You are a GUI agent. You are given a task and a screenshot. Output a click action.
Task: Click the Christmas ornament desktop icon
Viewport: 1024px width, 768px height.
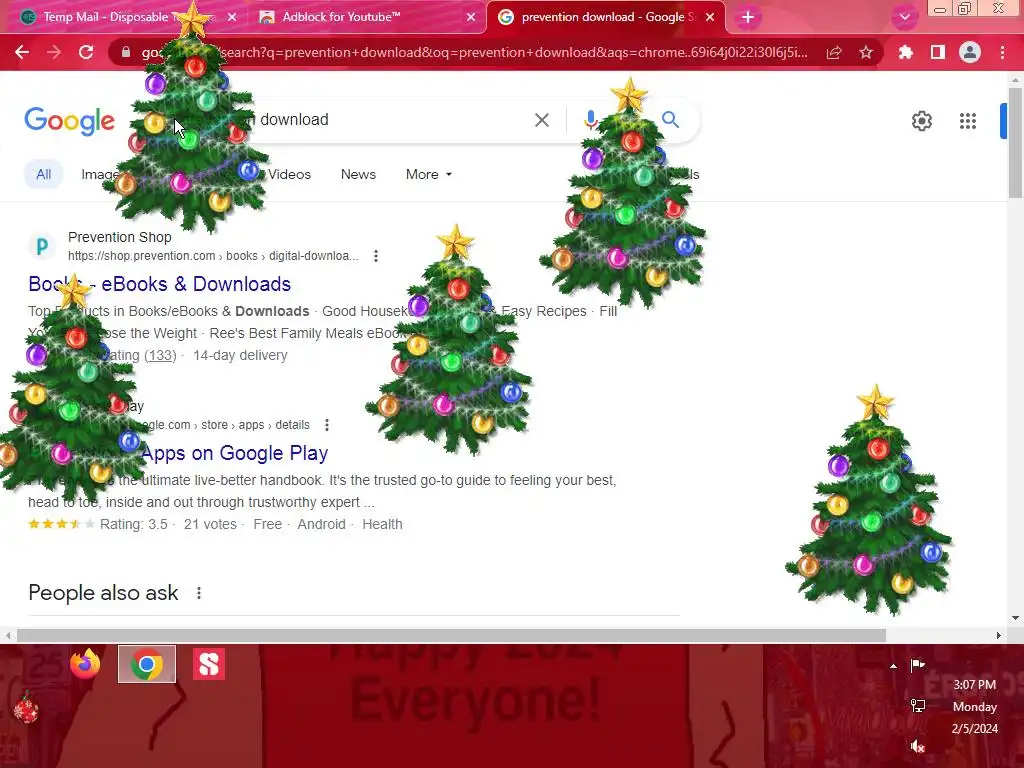pyautogui.click(x=26, y=708)
